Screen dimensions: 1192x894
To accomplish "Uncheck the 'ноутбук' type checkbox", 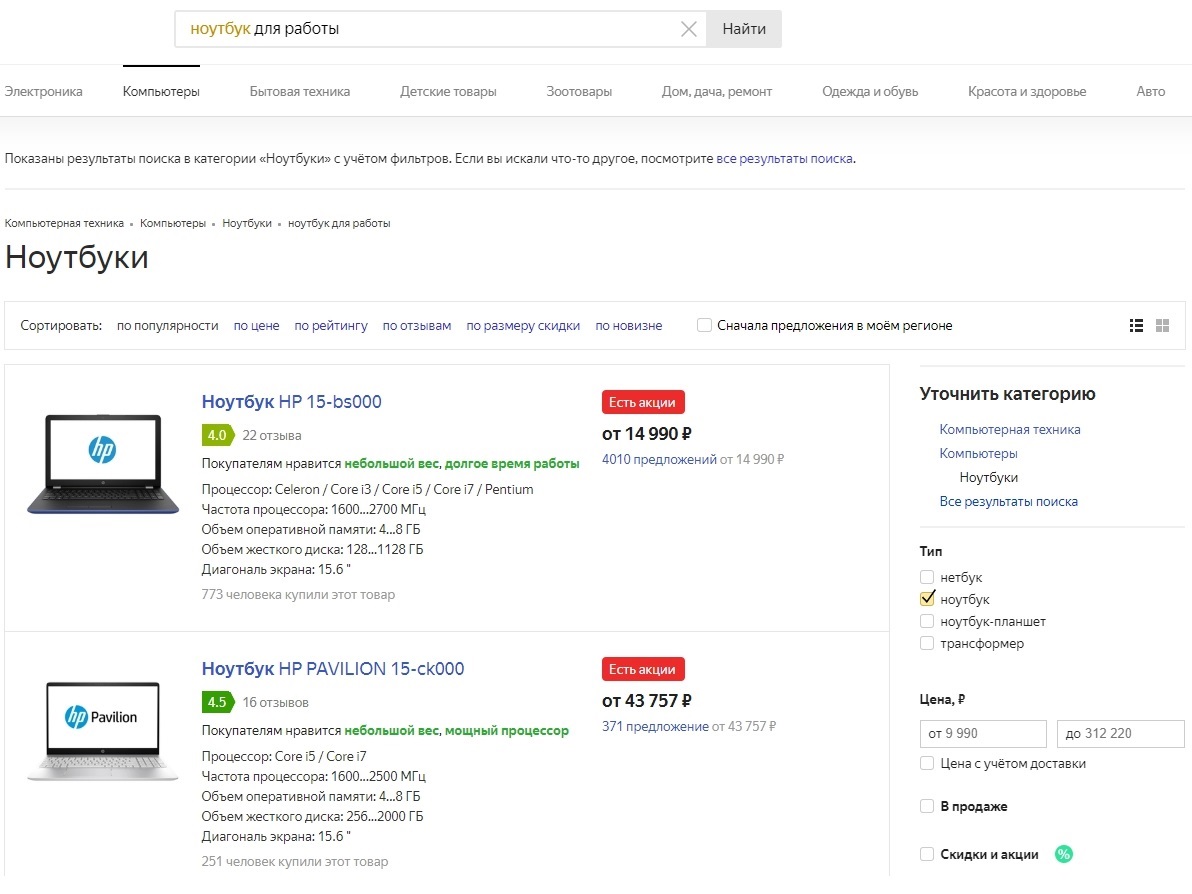I will point(927,599).
